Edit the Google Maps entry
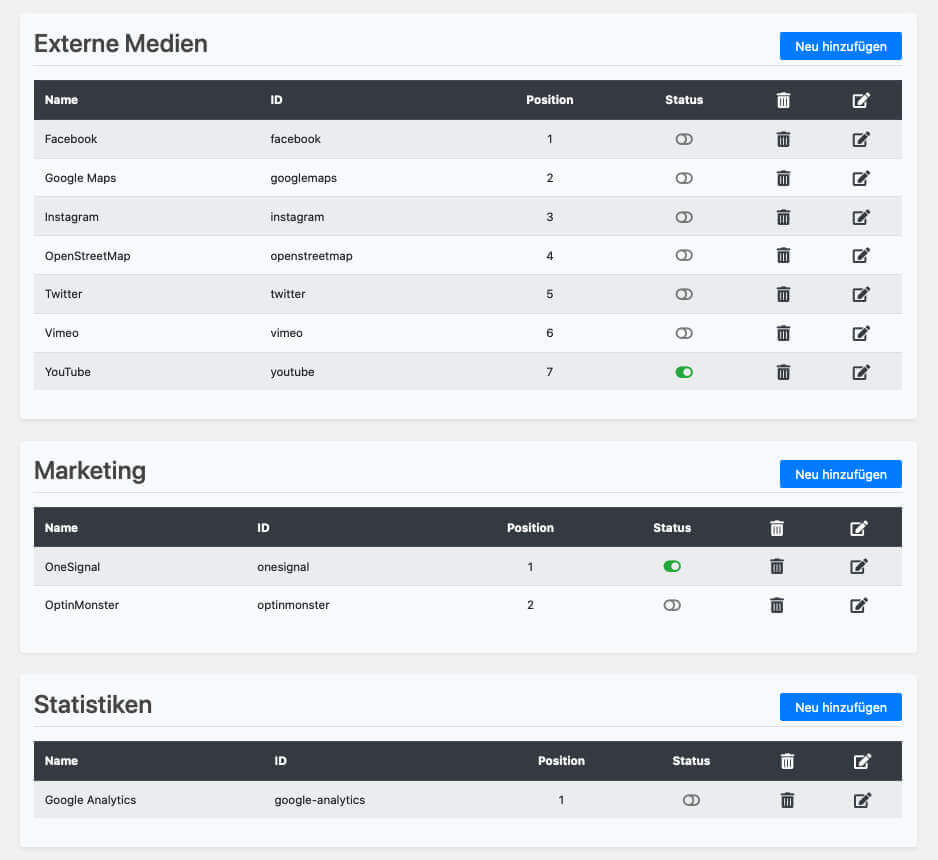 pyautogui.click(x=861, y=178)
